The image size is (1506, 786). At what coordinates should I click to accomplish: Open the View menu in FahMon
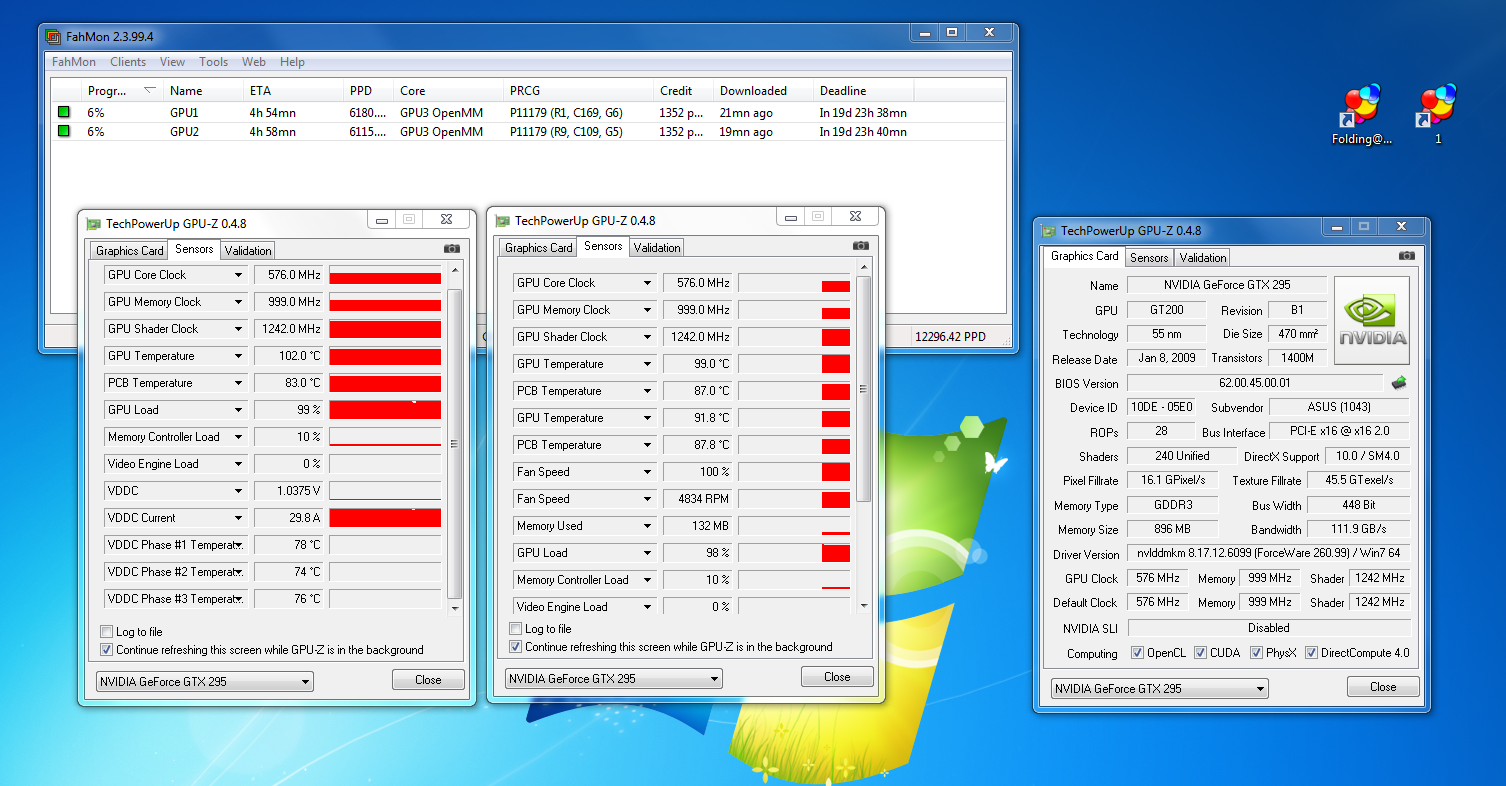173,62
